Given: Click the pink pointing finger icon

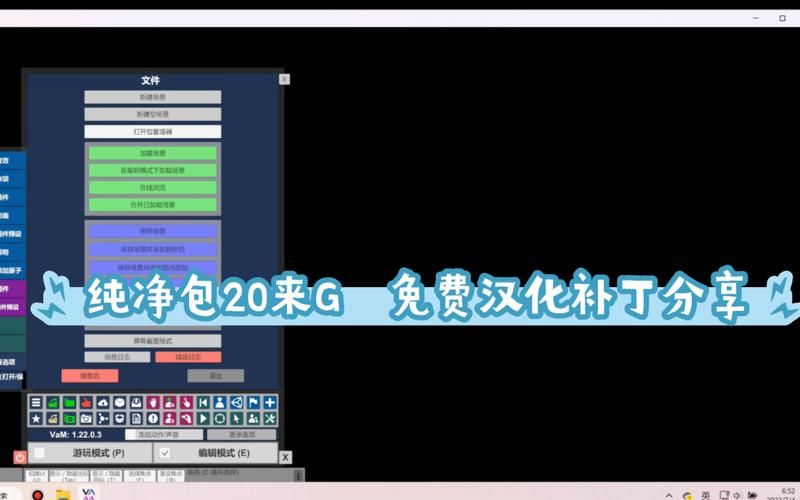Looking at the screenshot, I should point(186,403).
